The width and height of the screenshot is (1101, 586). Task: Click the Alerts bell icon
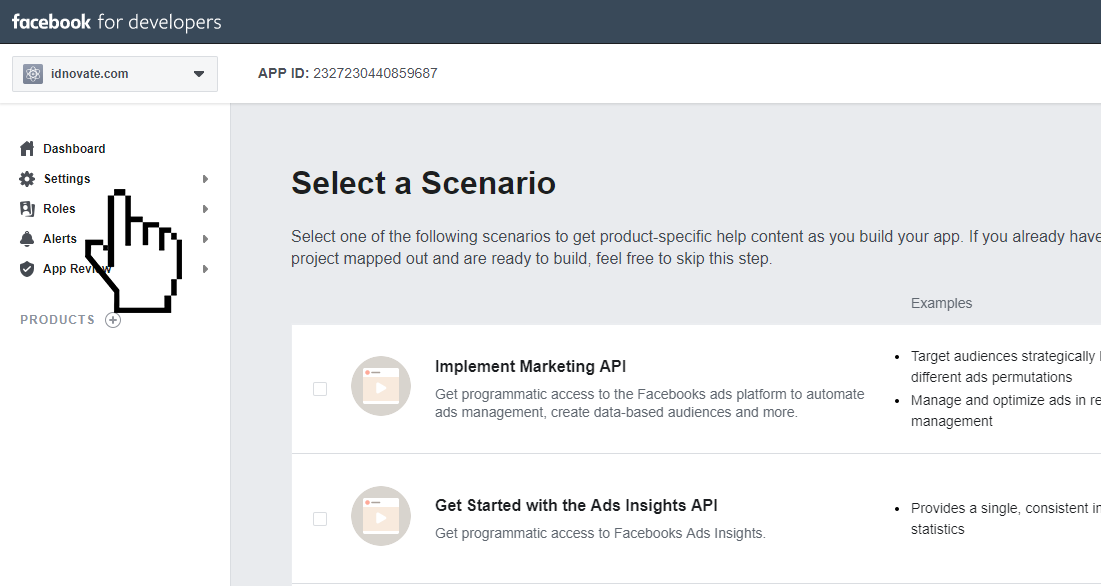pos(27,239)
